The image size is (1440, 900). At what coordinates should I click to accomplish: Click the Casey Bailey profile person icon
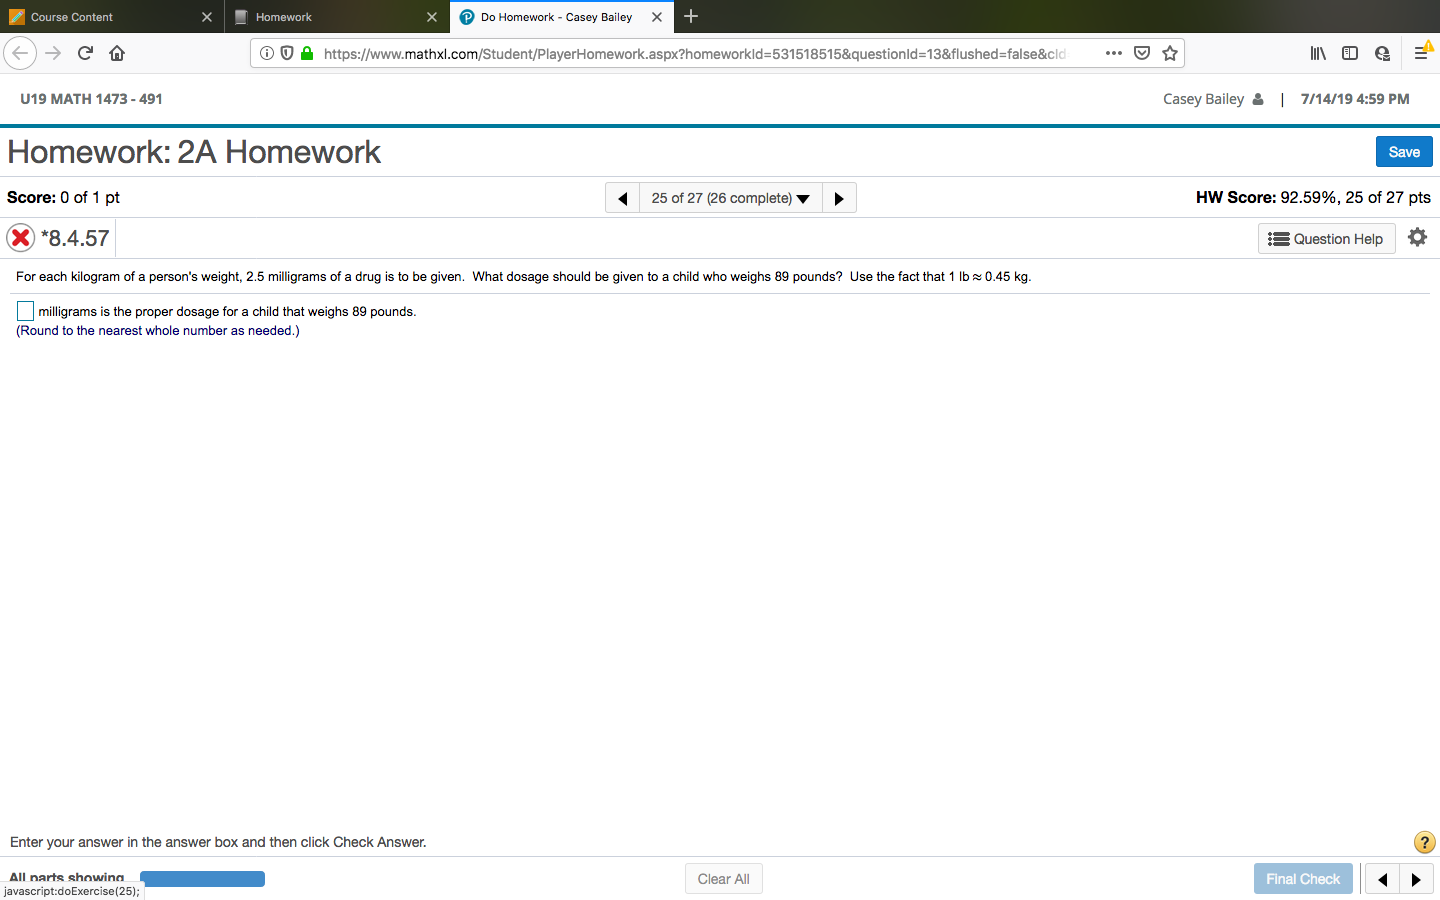[1257, 98]
